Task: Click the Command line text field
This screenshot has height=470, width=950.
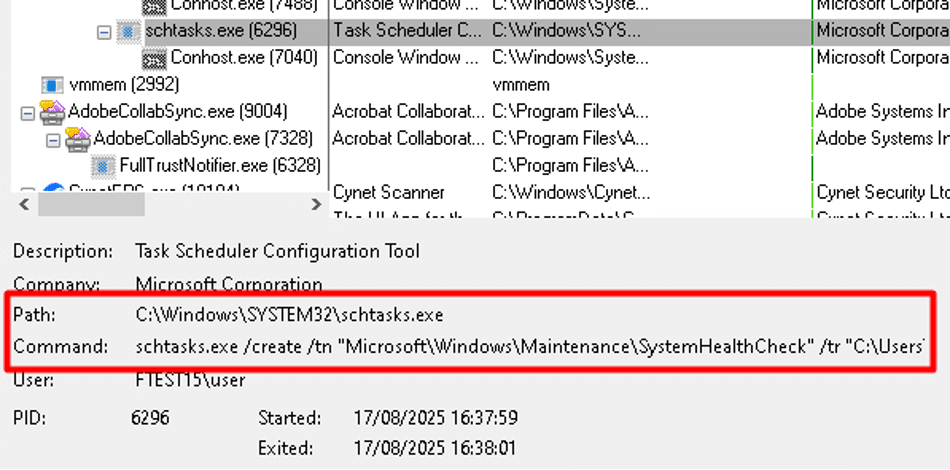Action: (530, 347)
